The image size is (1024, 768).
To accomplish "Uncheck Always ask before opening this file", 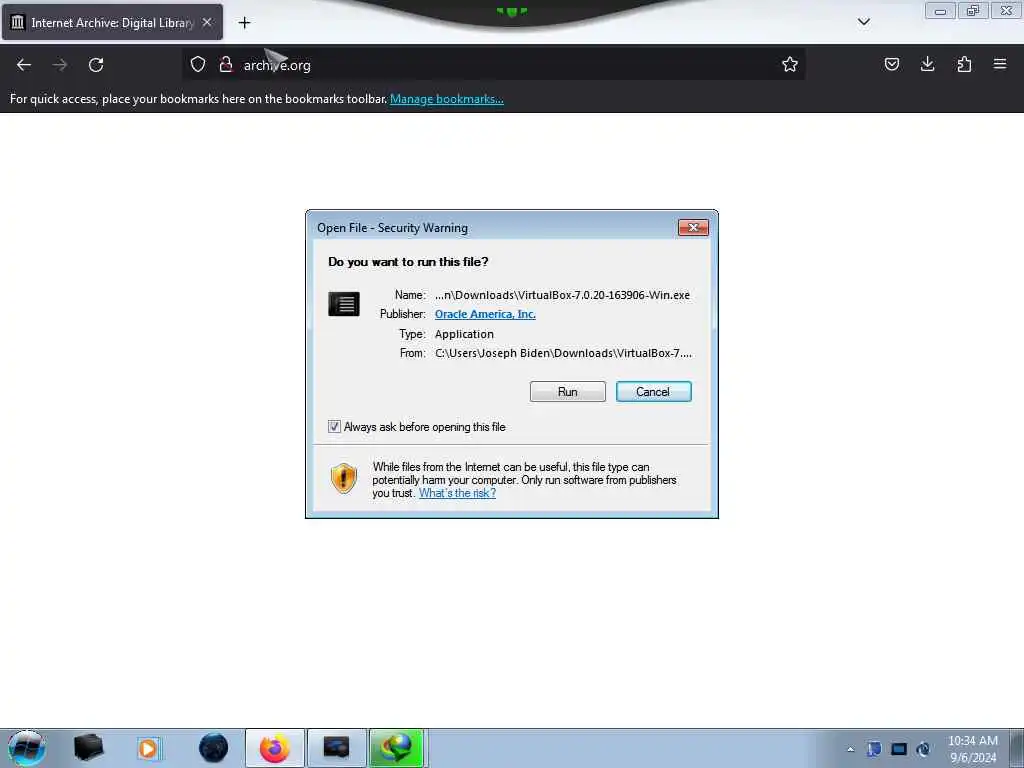I will pyautogui.click(x=334, y=427).
